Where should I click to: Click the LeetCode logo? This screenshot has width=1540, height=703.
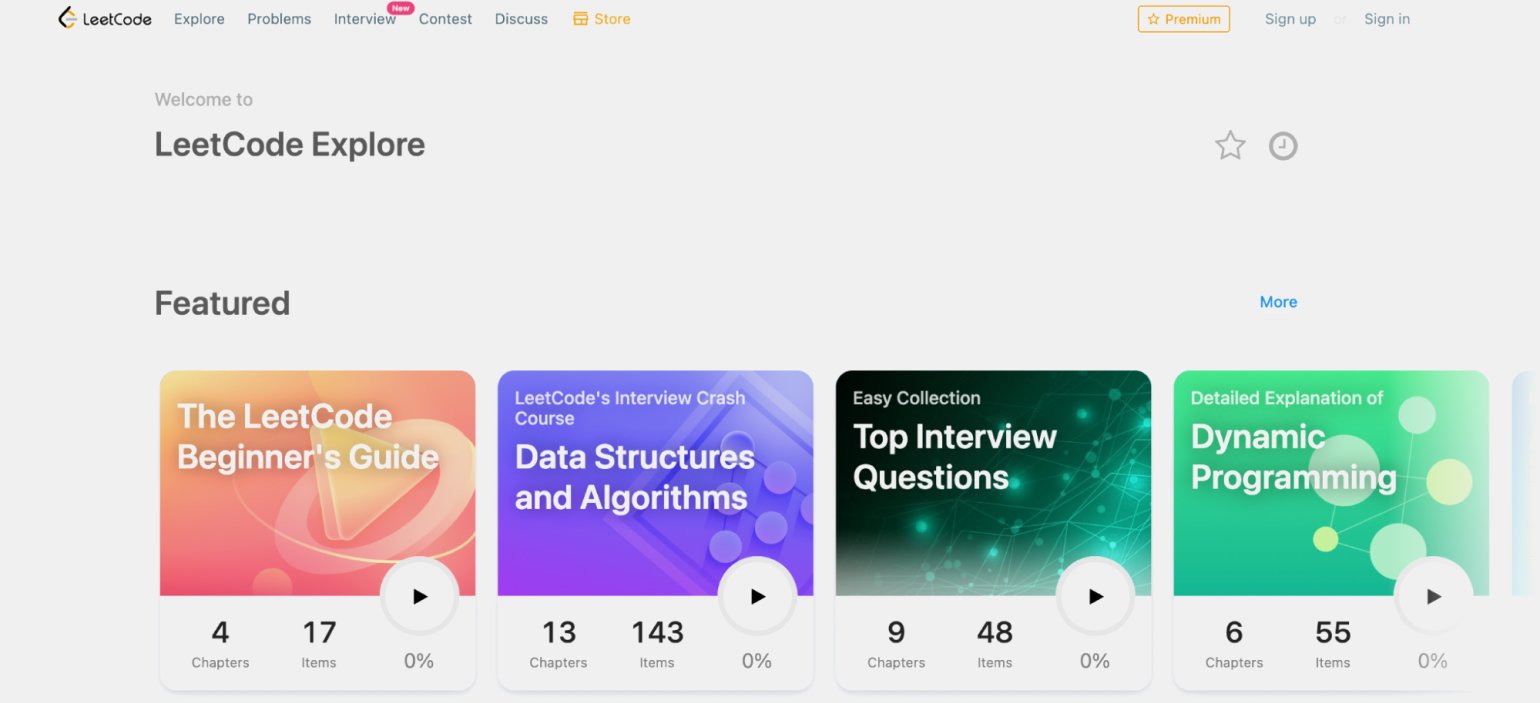(105, 18)
